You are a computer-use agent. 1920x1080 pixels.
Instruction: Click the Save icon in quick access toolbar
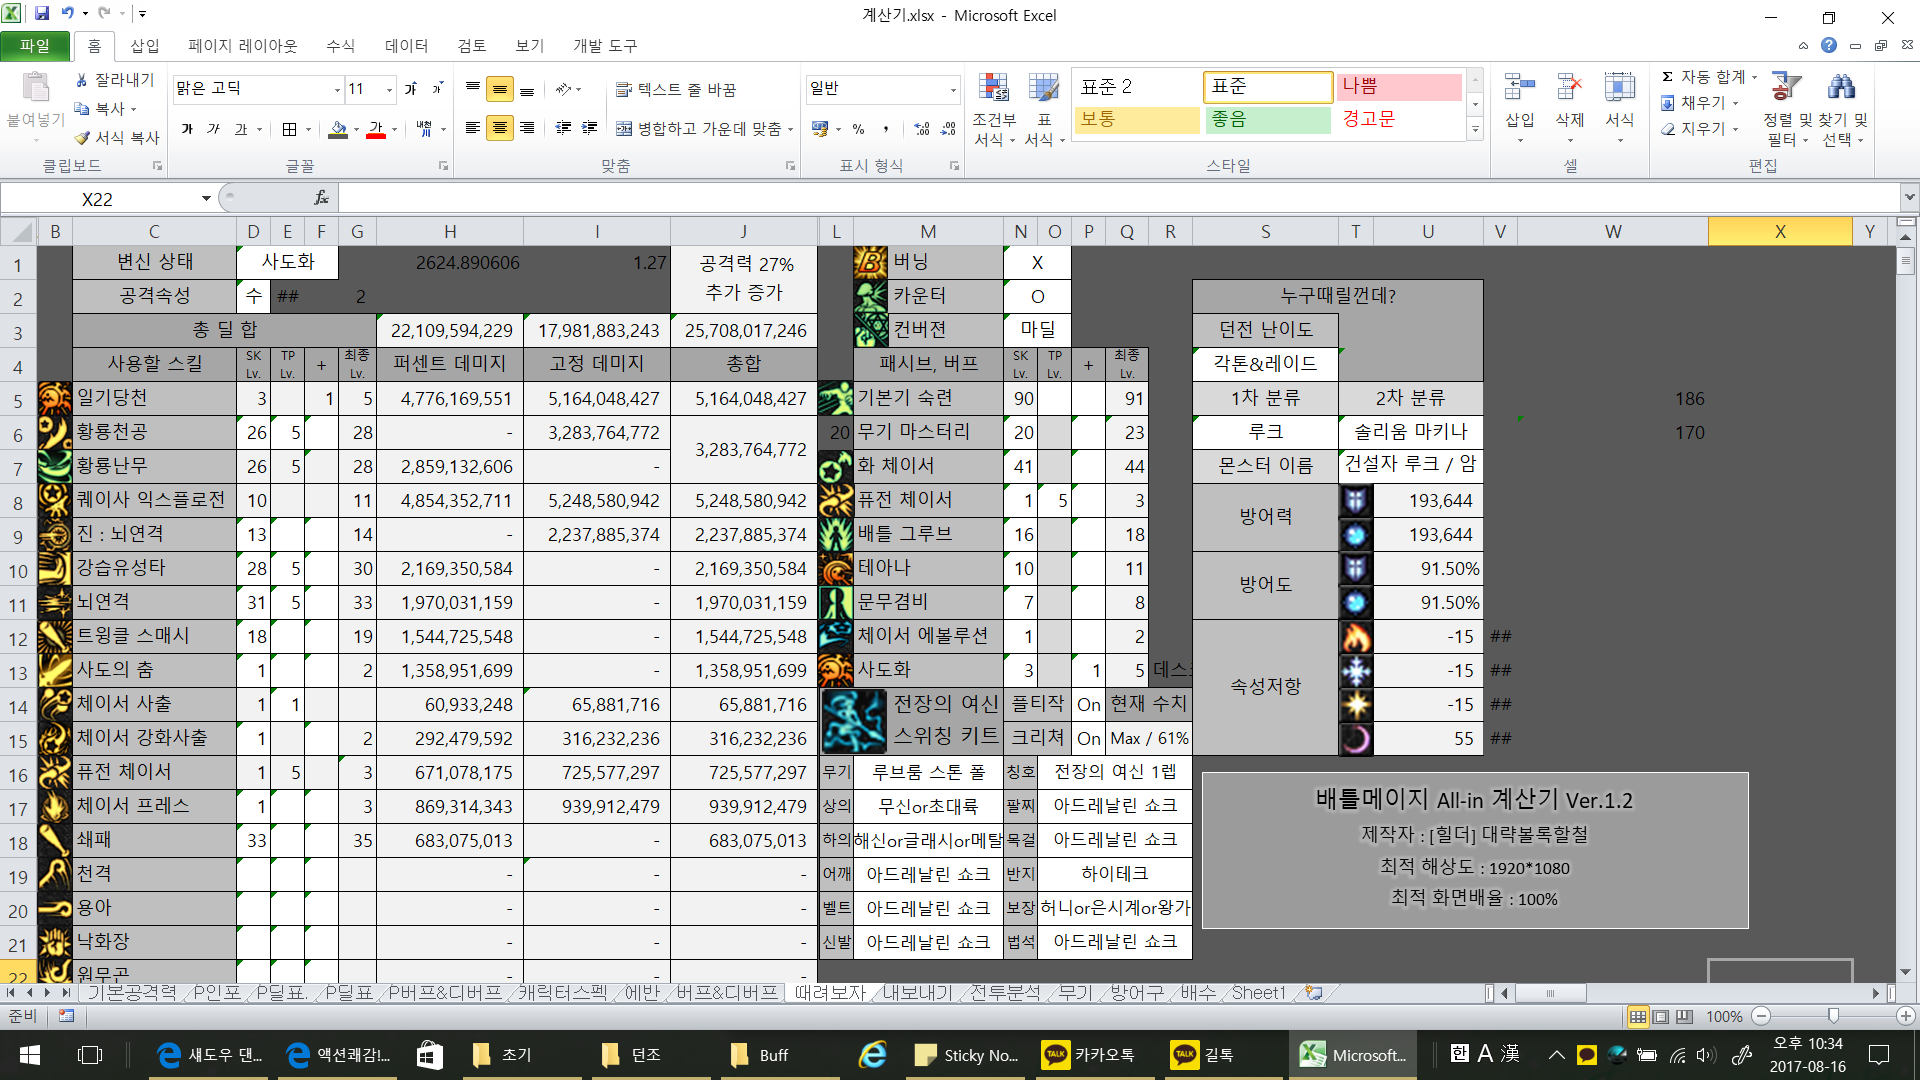tap(42, 14)
